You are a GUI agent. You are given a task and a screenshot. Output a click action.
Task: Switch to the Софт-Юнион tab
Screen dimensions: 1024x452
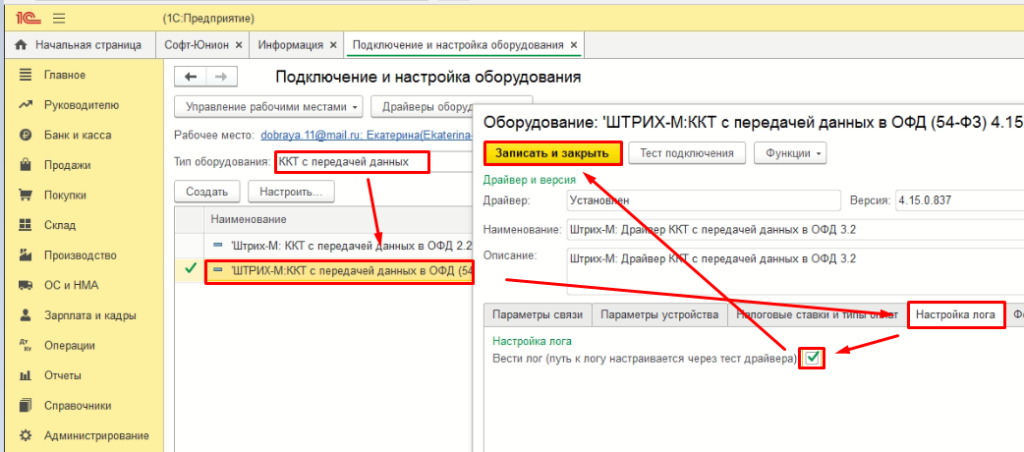click(200, 45)
